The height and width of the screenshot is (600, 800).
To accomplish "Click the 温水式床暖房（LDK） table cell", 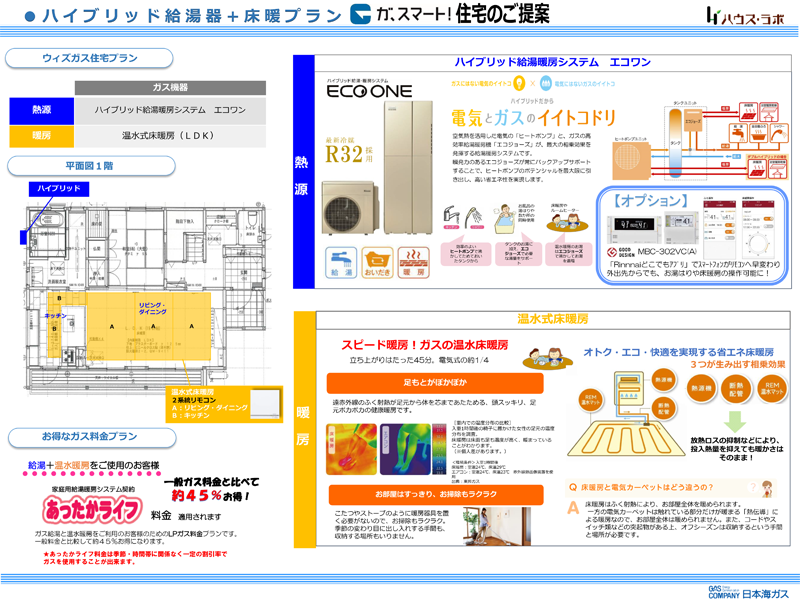I will 170,136.
